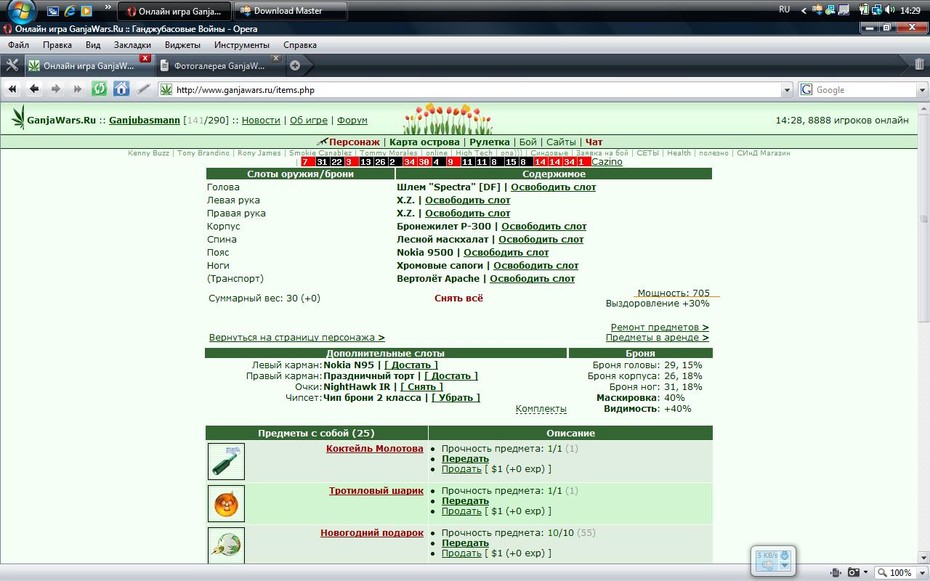Click the RU language indicator
The width and height of the screenshot is (930, 581).
pyautogui.click(x=784, y=9)
